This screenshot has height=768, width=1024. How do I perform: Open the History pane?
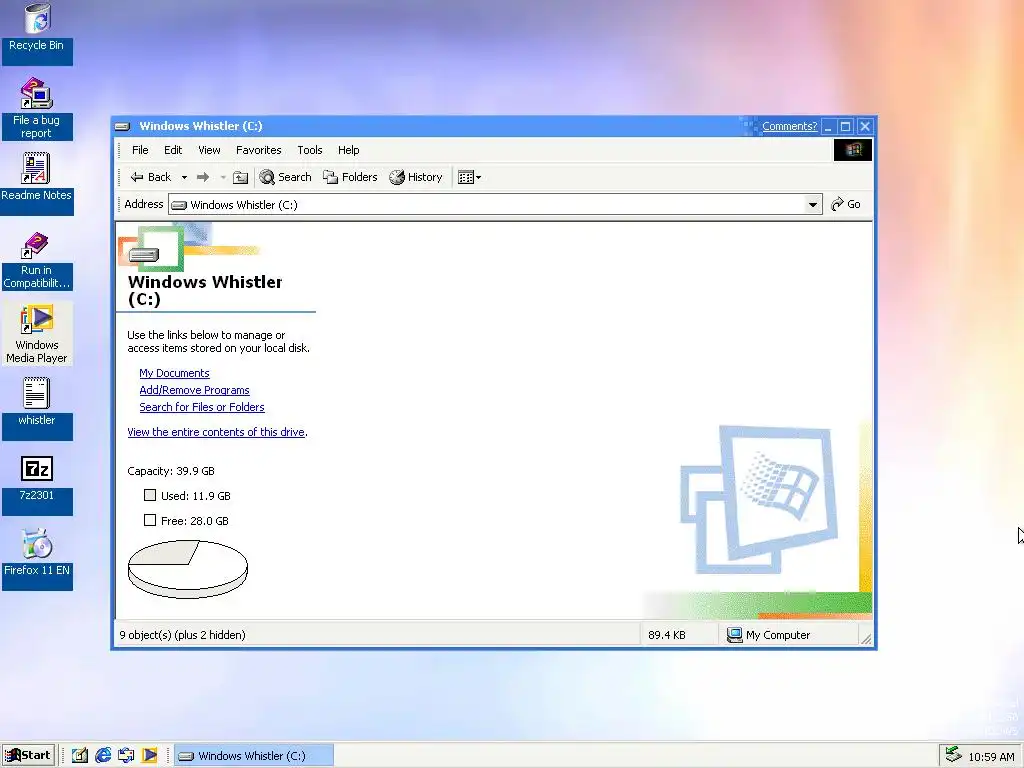pyautogui.click(x=416, y=177)
